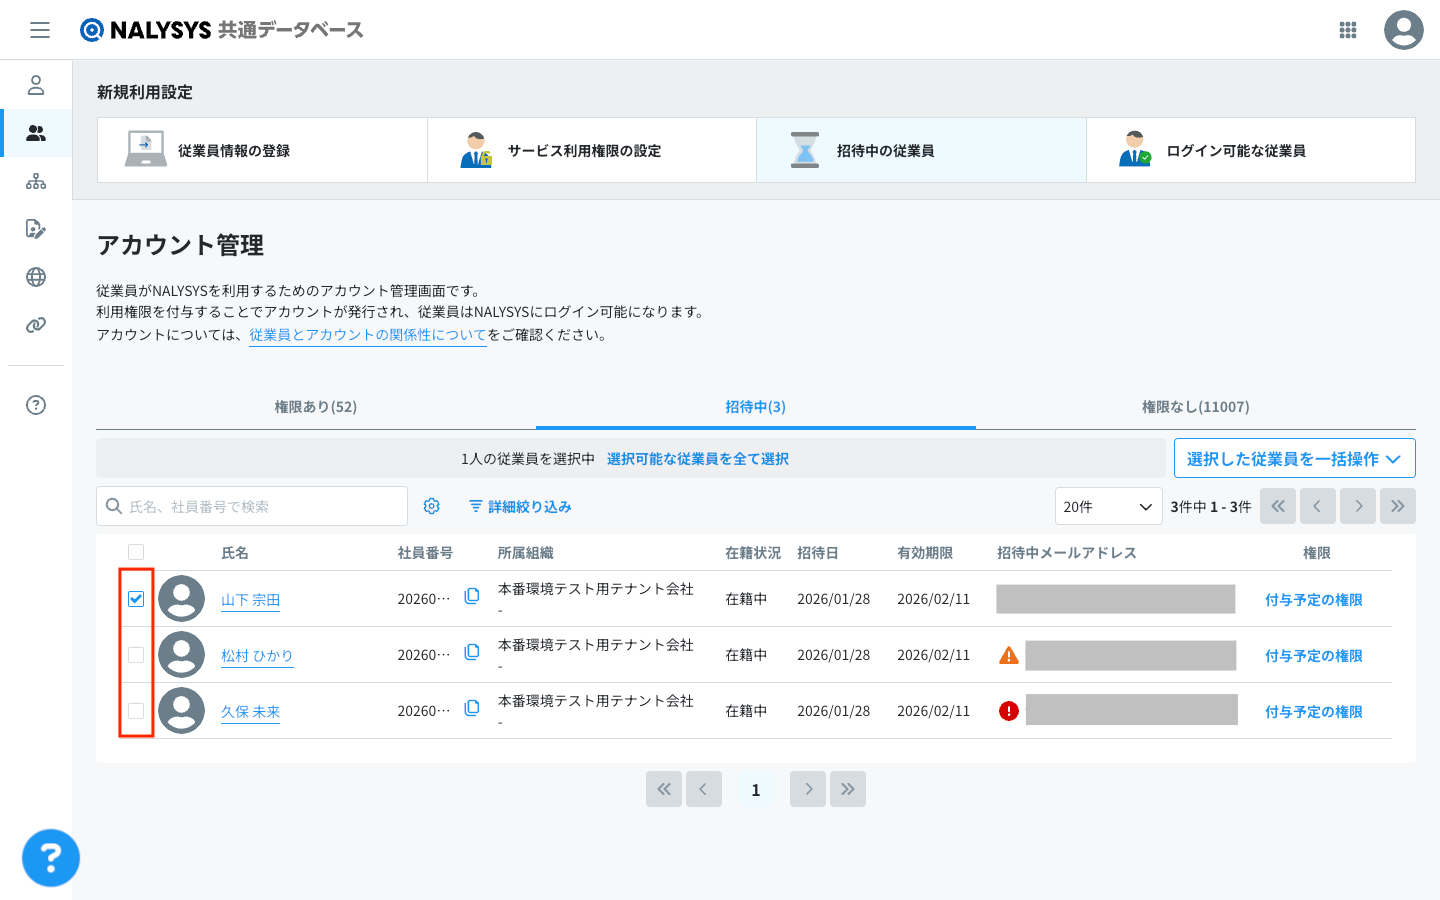1440x900 pixels.
Task: Click 選択可能な従業員を全て選択 link
Action: click(698, 459)
